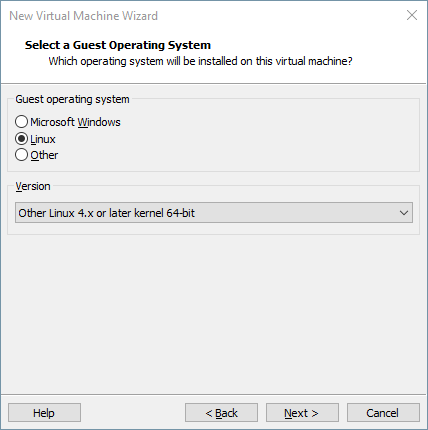Close the wizard with the X icon

pos(412,15)
